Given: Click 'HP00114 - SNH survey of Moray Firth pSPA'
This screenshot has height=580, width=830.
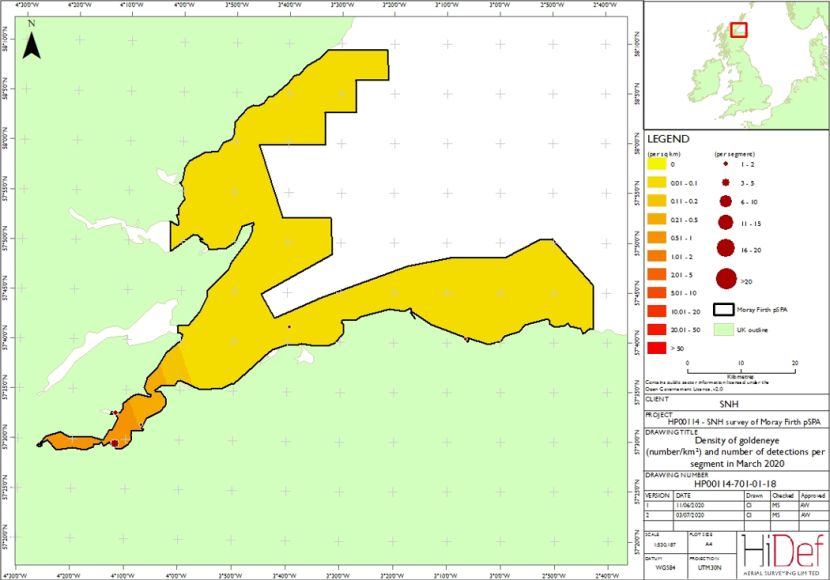Looking at the screenshot, I should (x=744, y=422).
